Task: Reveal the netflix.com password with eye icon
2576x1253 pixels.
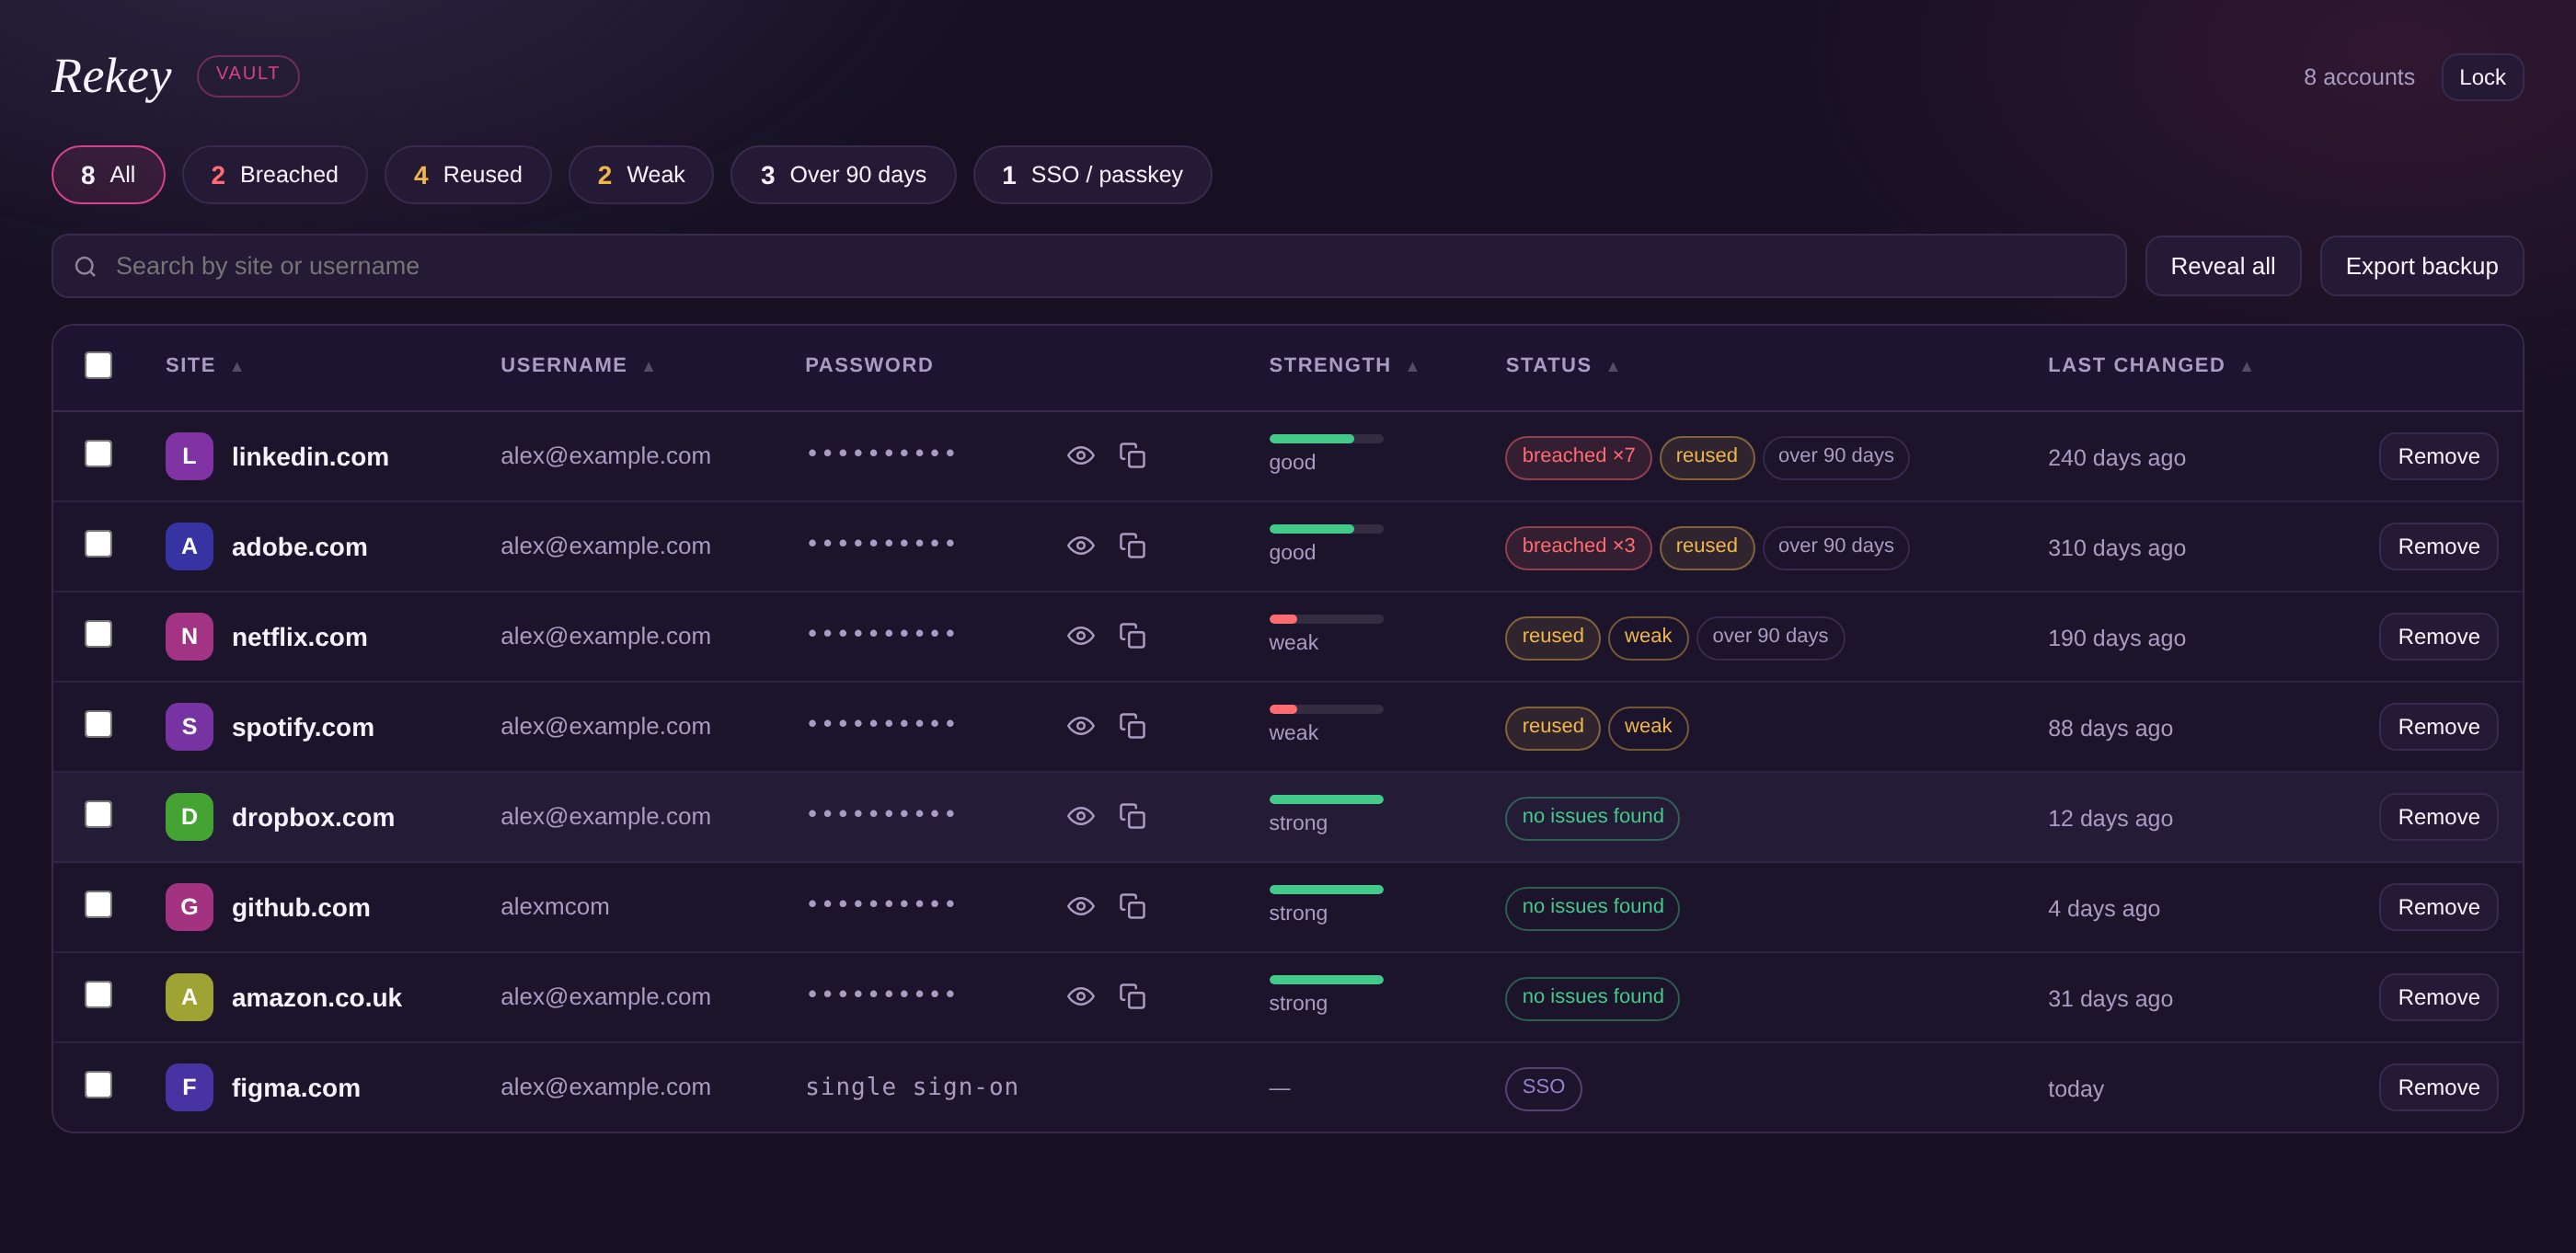Action: click(1080, 636)
